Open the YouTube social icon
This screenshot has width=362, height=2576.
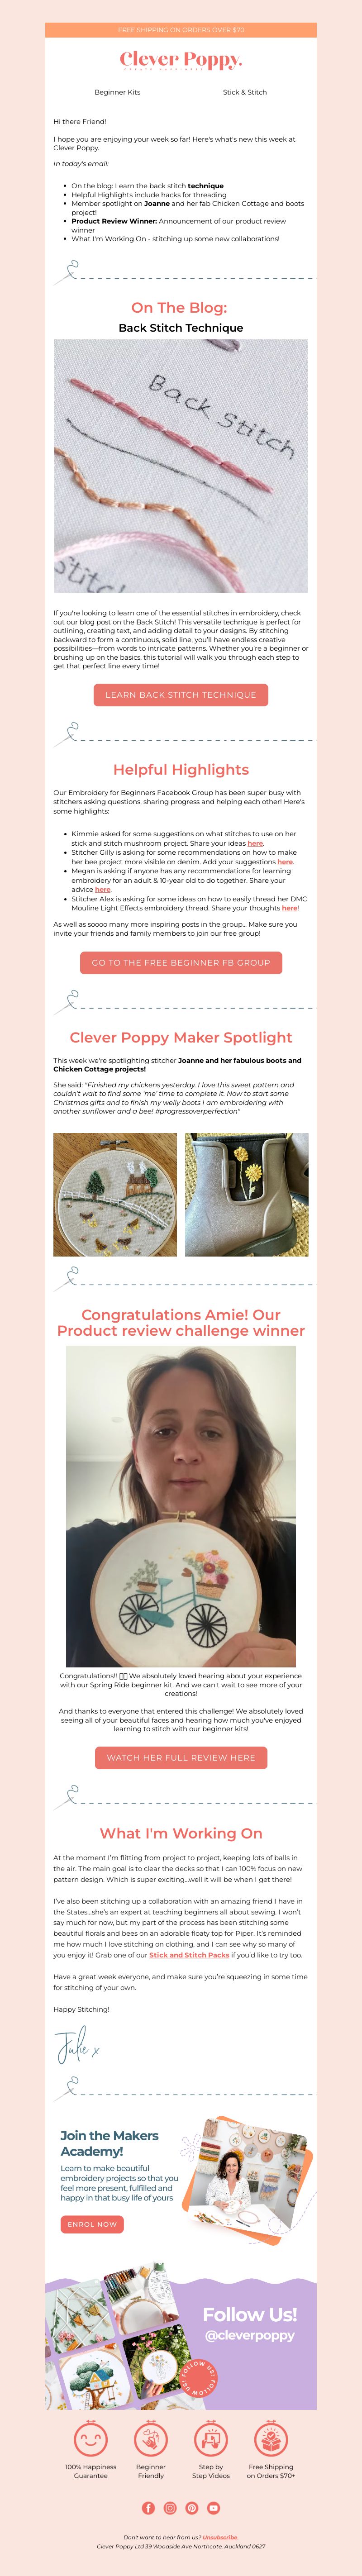213,2507
